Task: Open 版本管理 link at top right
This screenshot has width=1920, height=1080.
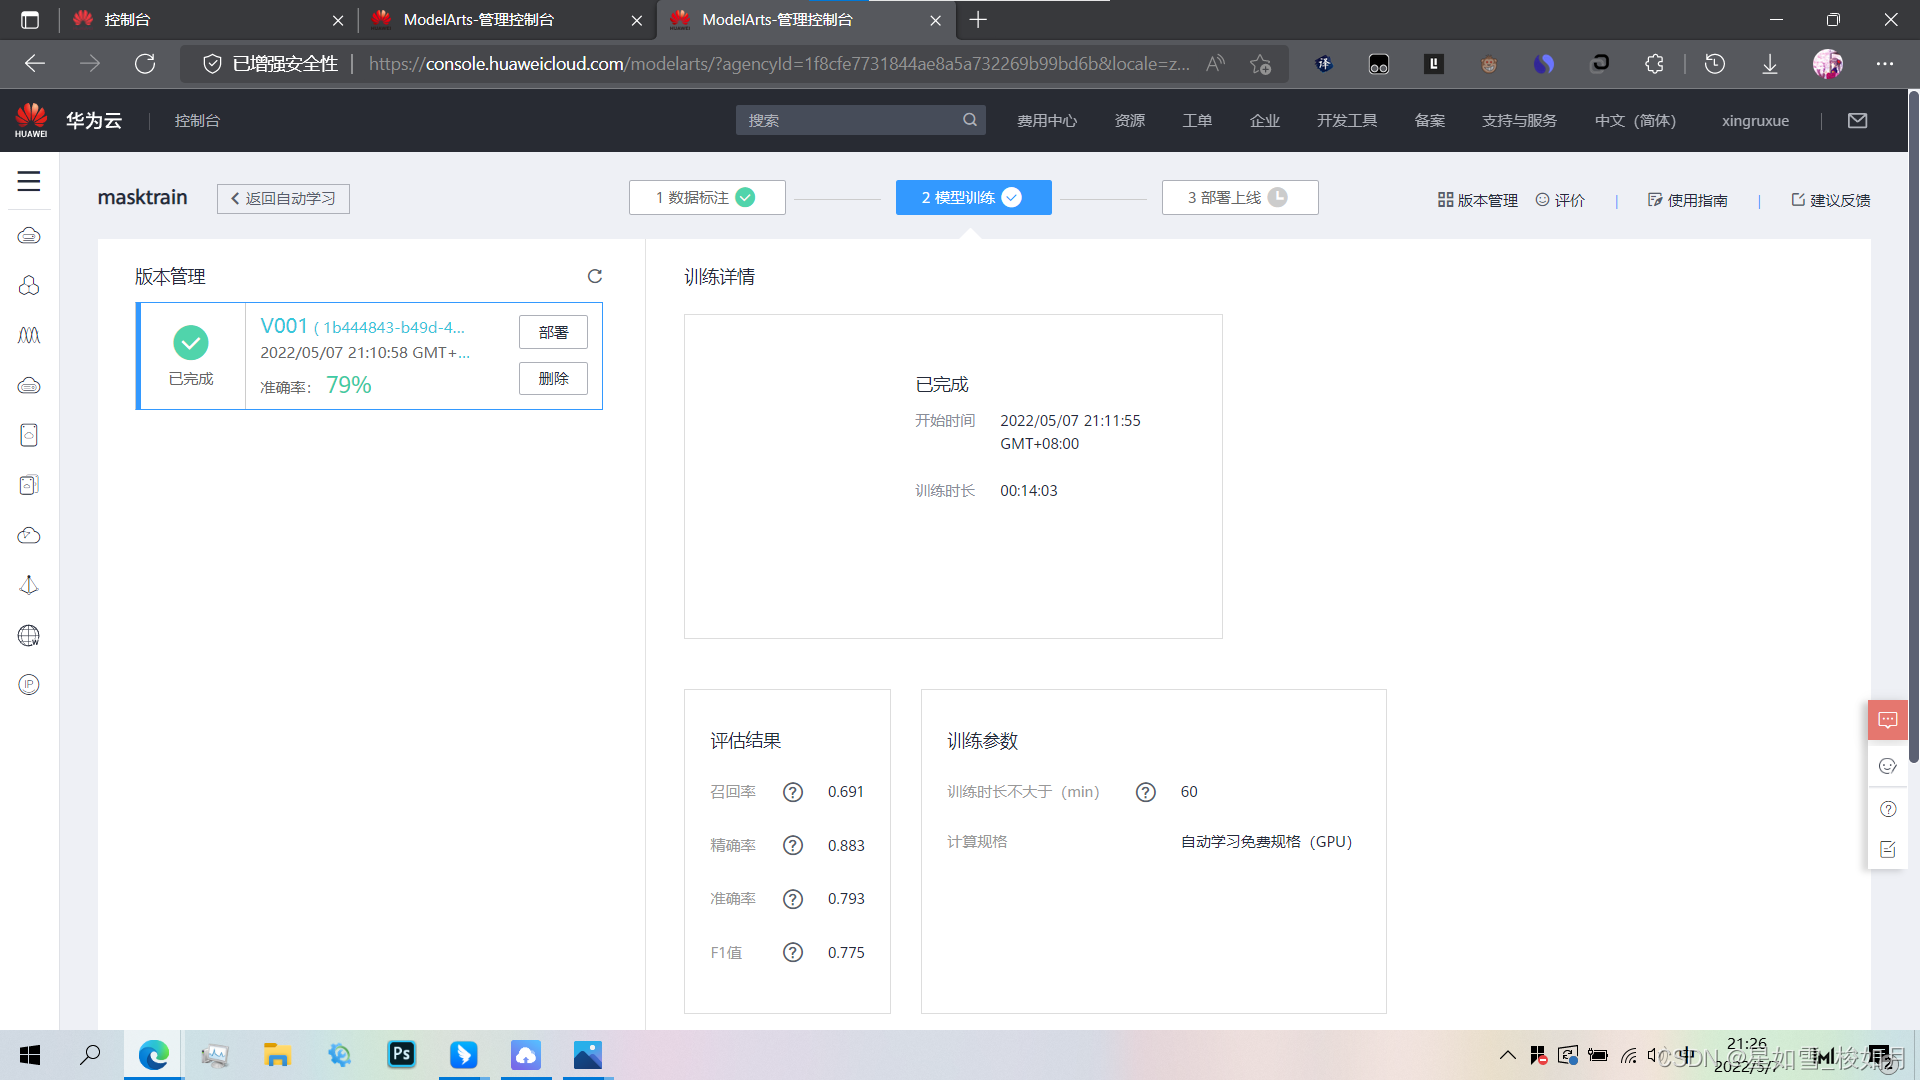Action: point(1477,200)
